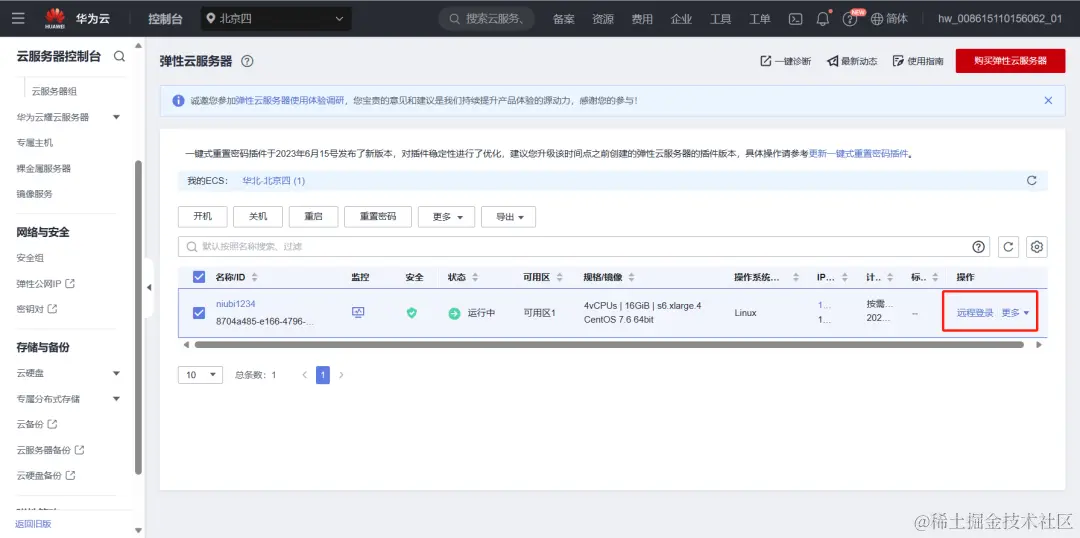Click the top cloud service search box

point(487,19)
